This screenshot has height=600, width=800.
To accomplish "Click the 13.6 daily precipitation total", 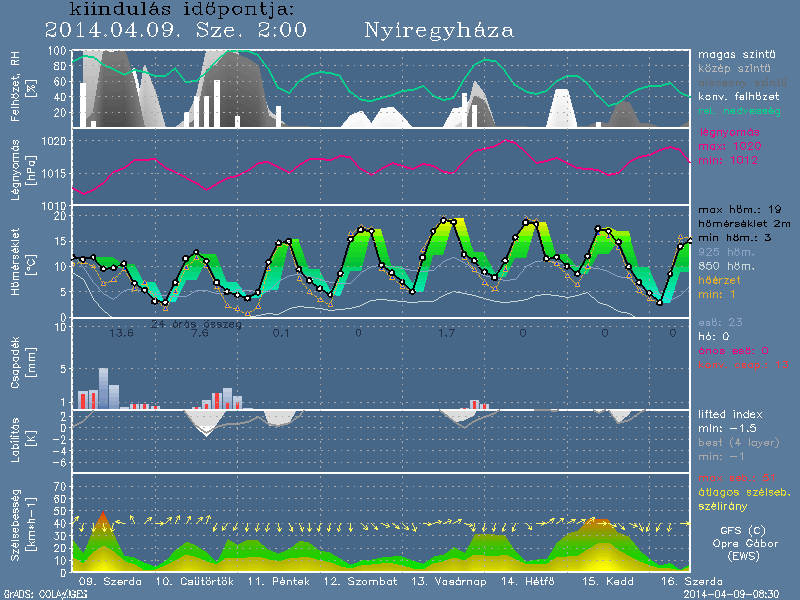I will pyautogui.click(x=122, y=333).
